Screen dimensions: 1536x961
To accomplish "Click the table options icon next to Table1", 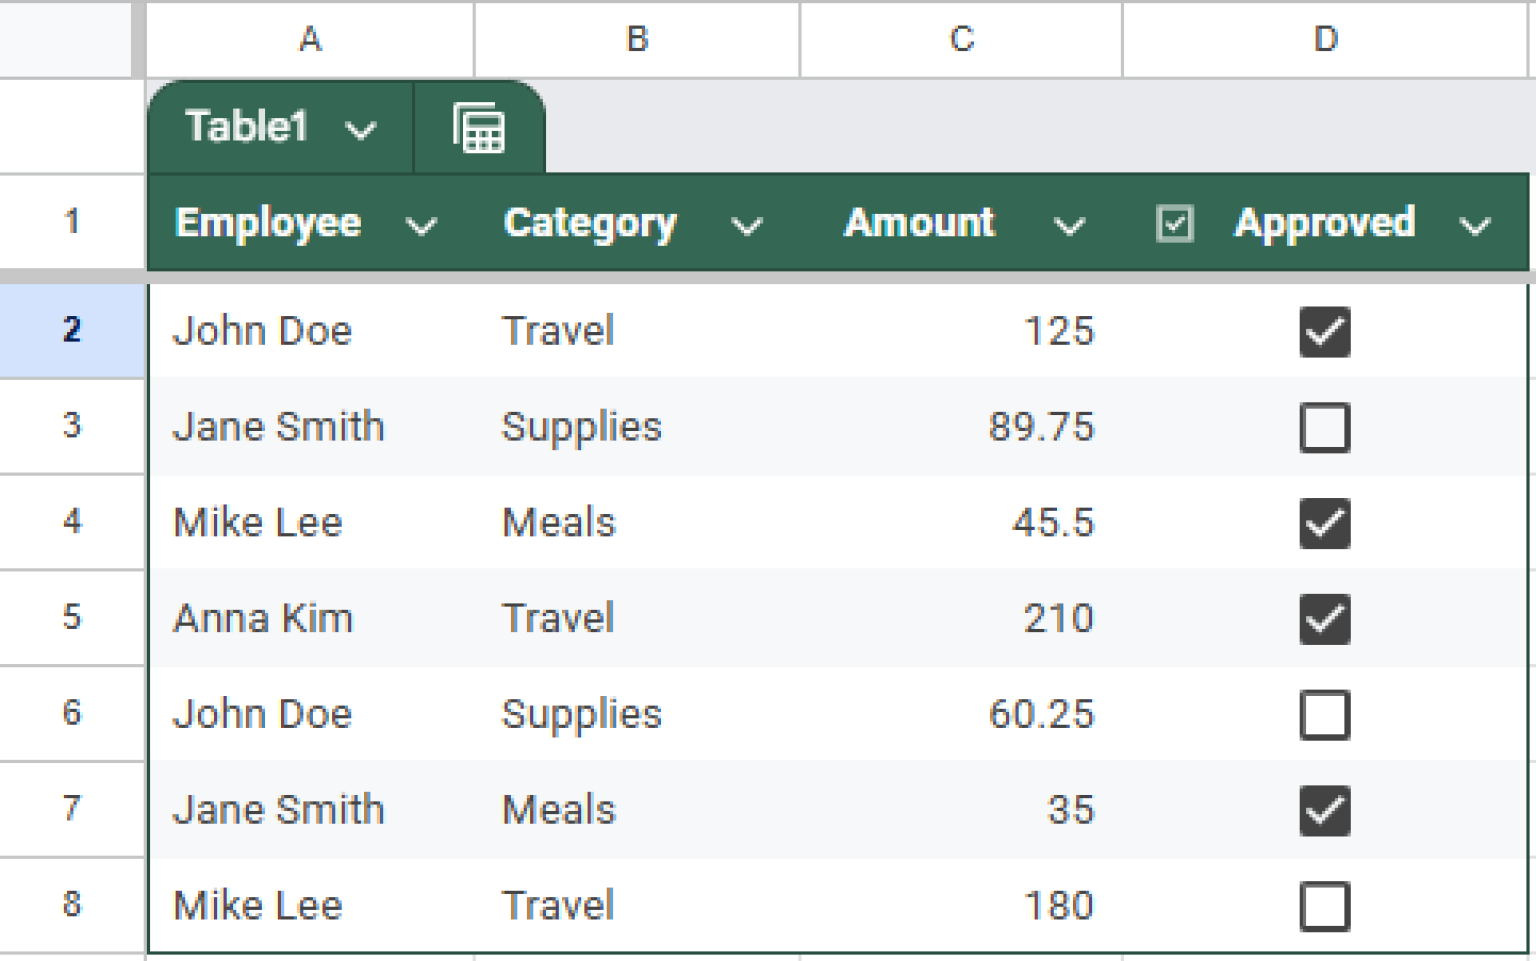I will [479, 127].
